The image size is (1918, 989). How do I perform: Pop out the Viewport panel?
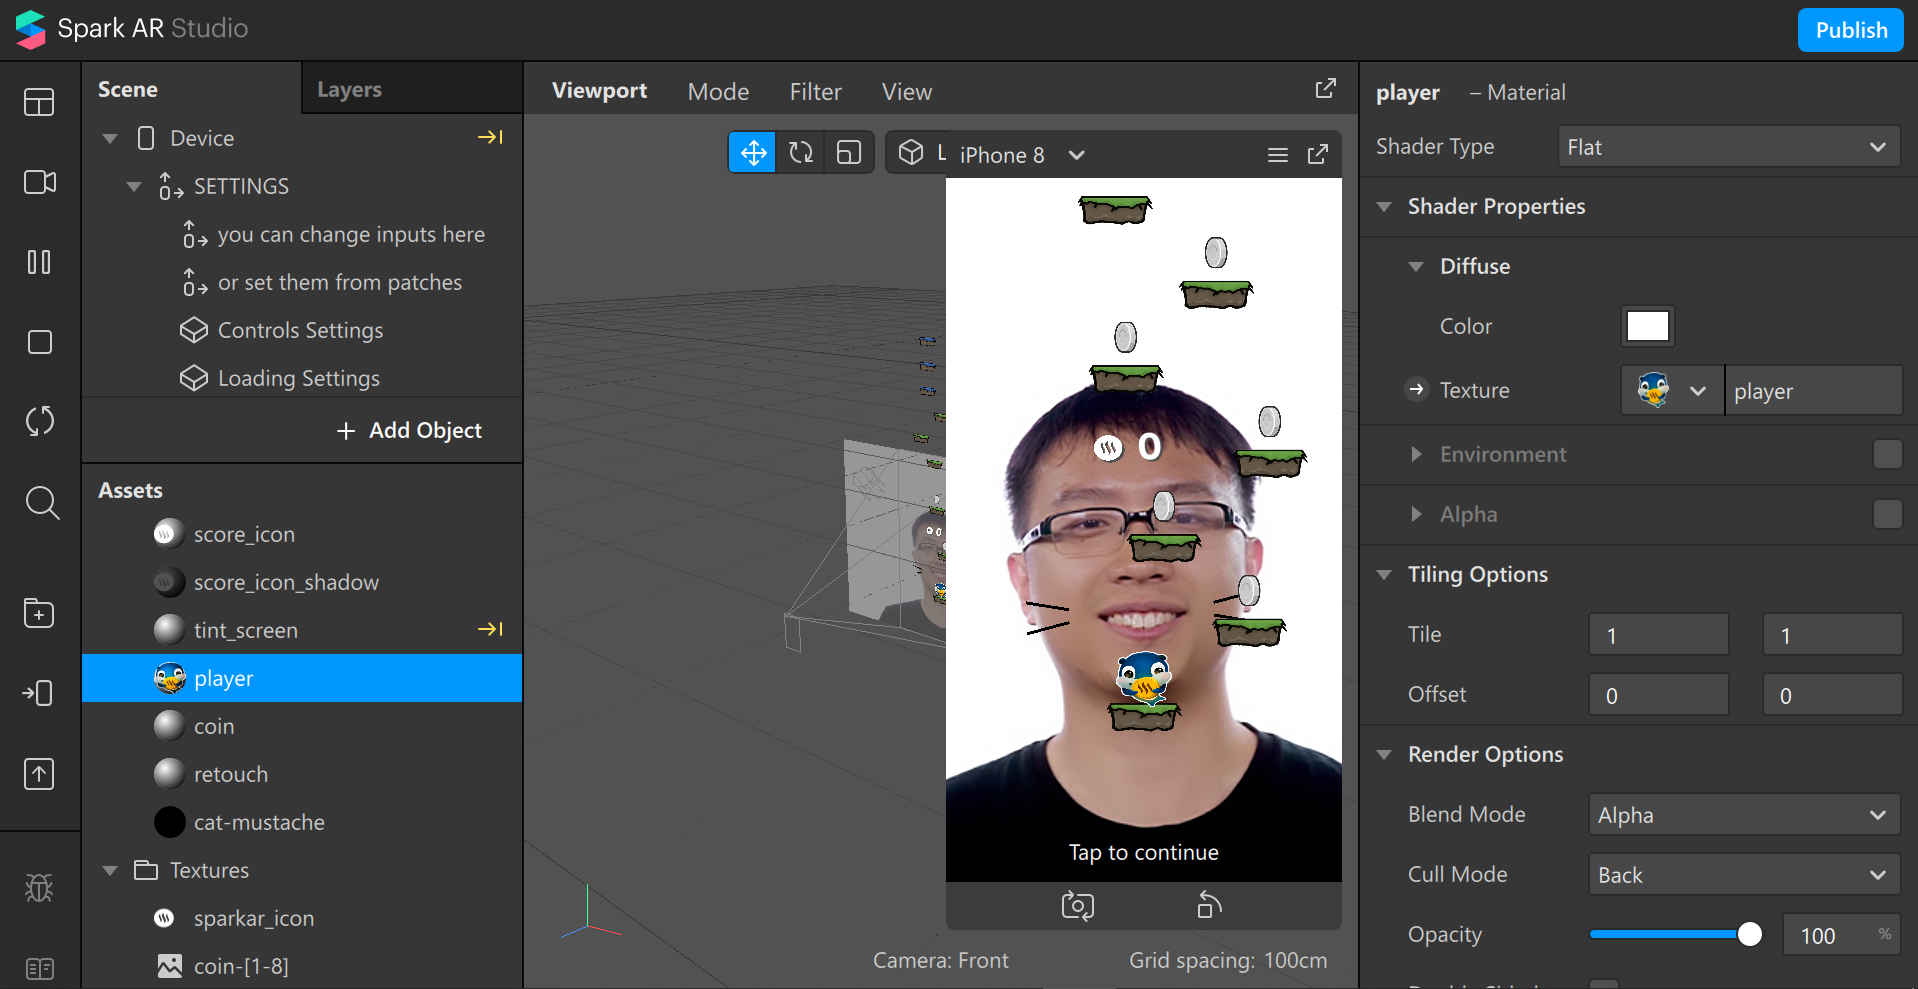tap(1325, 89)
